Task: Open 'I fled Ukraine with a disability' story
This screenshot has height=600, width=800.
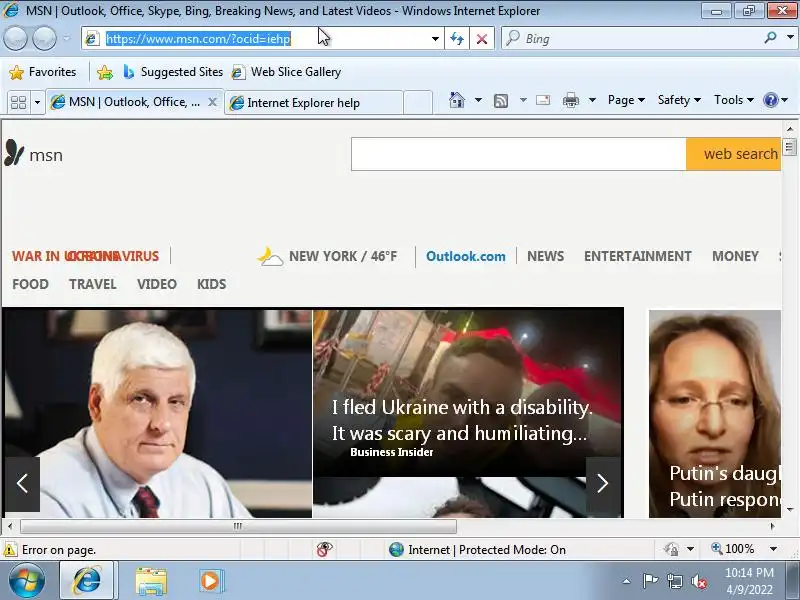Action: click(462, 420)
